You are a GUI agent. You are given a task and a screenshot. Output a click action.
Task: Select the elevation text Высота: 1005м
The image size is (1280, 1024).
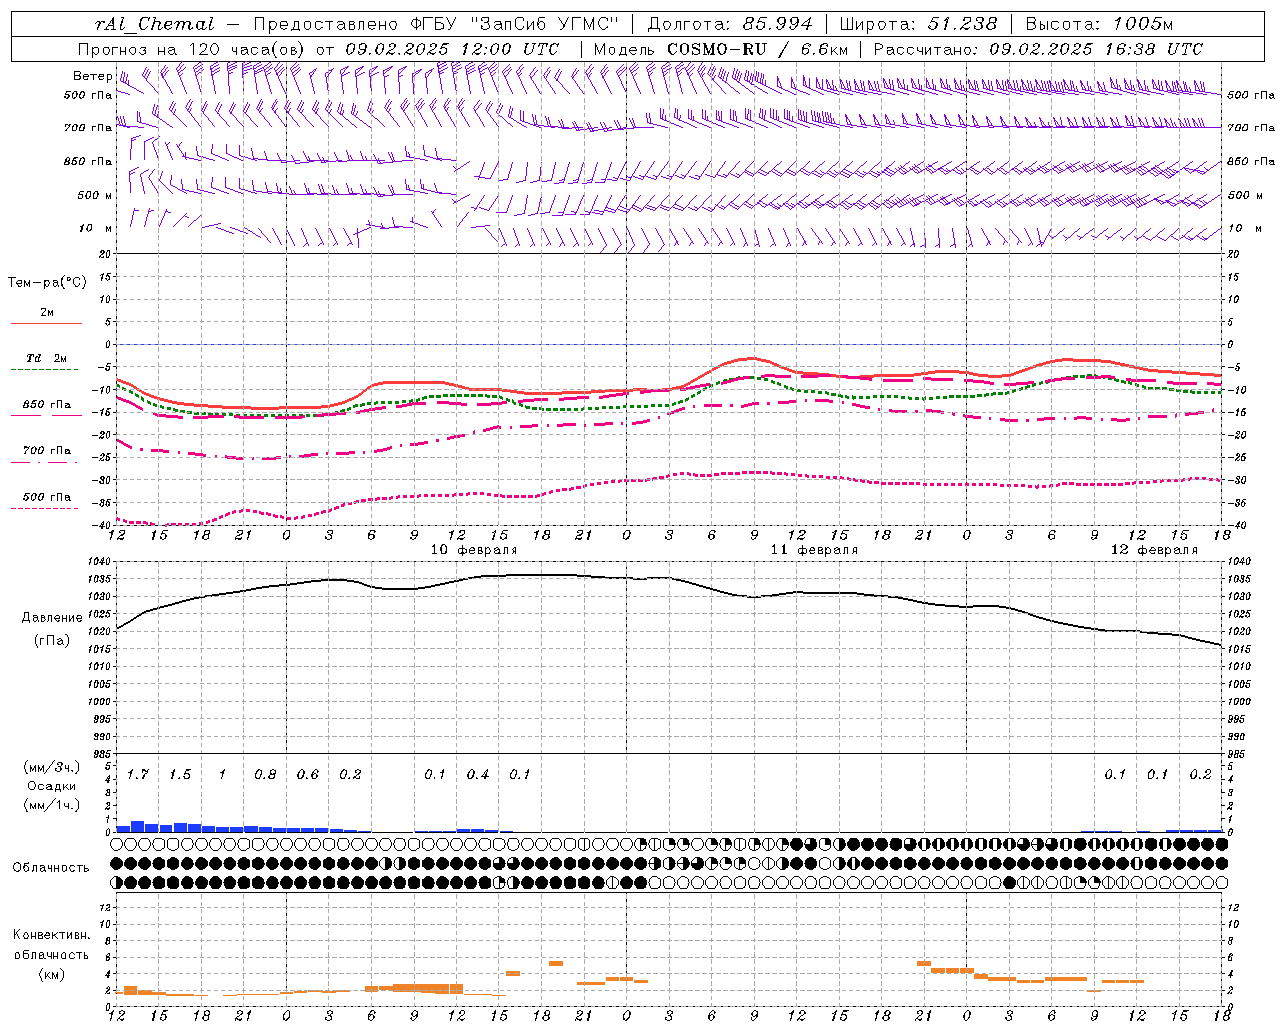1099,24
